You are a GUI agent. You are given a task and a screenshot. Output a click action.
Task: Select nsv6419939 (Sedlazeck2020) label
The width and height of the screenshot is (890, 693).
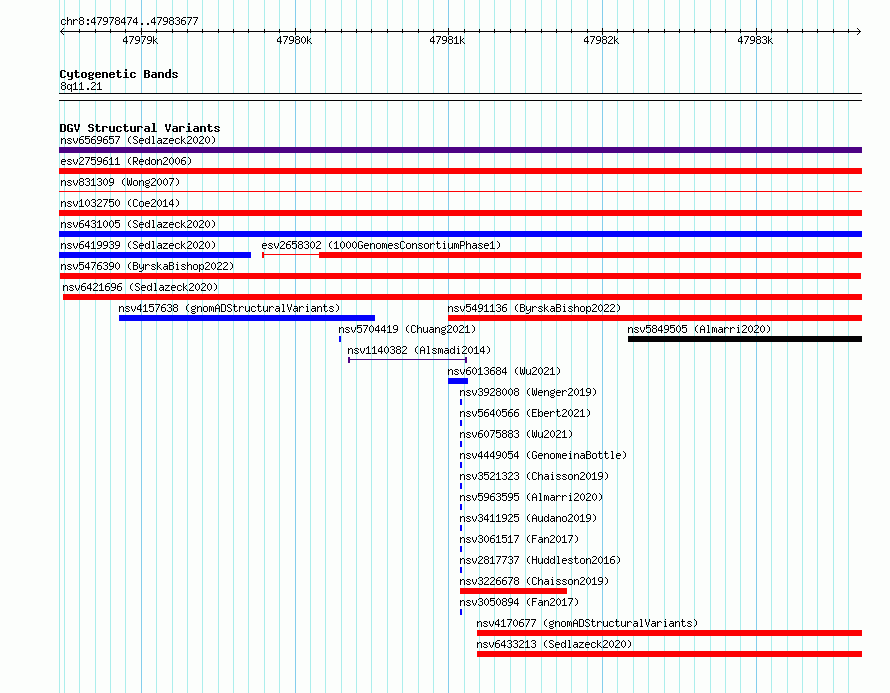click(138, 245)
